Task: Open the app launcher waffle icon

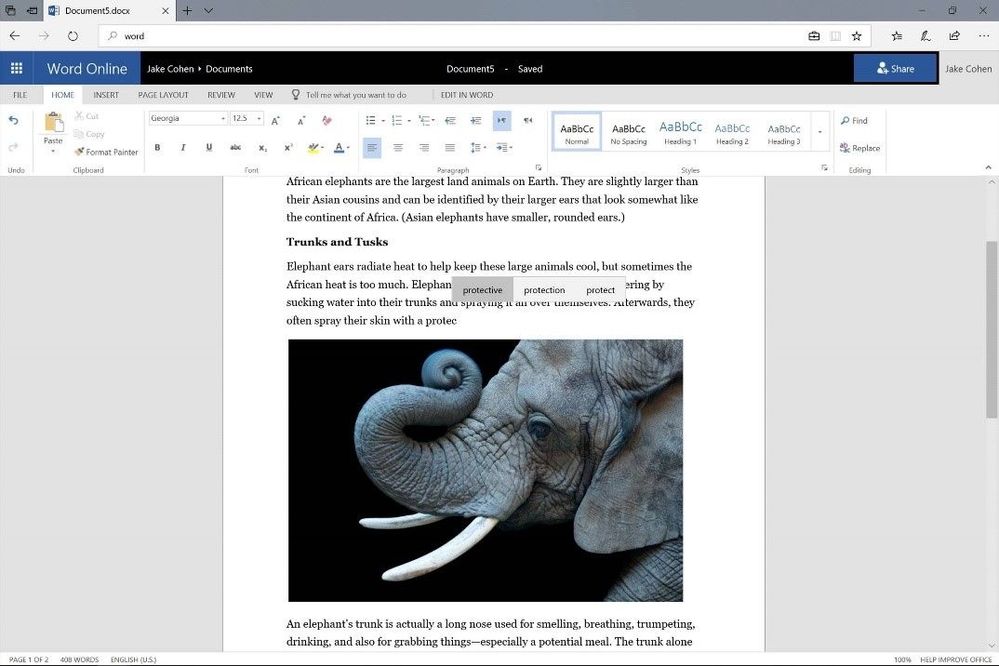Action: 17,69
